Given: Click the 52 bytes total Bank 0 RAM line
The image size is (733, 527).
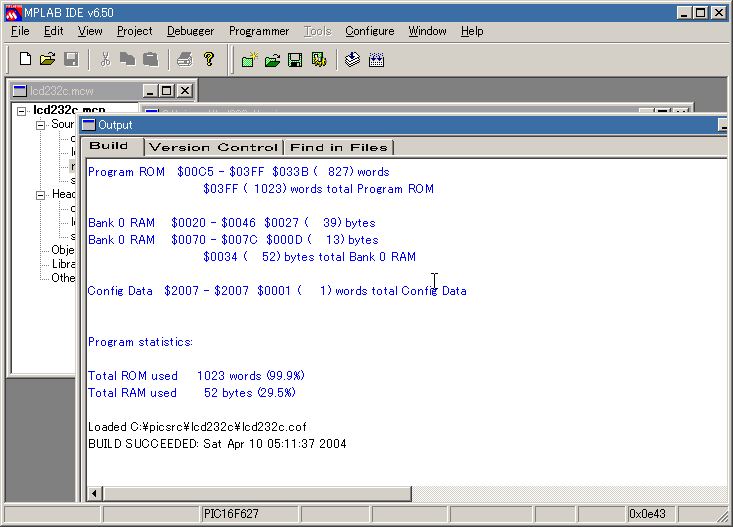Looking at the screenshot, I should tap(309, 257).
